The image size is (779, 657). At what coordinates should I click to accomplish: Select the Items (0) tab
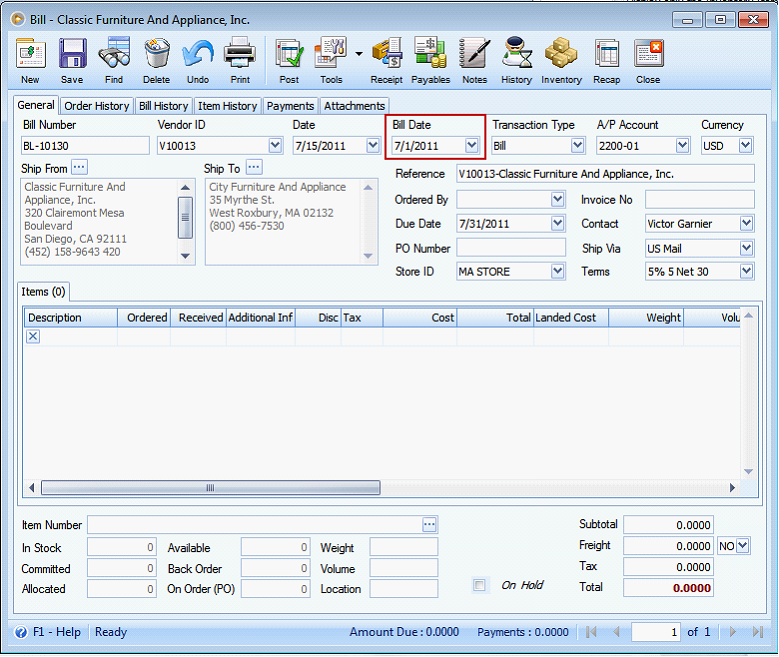[43, 292]
